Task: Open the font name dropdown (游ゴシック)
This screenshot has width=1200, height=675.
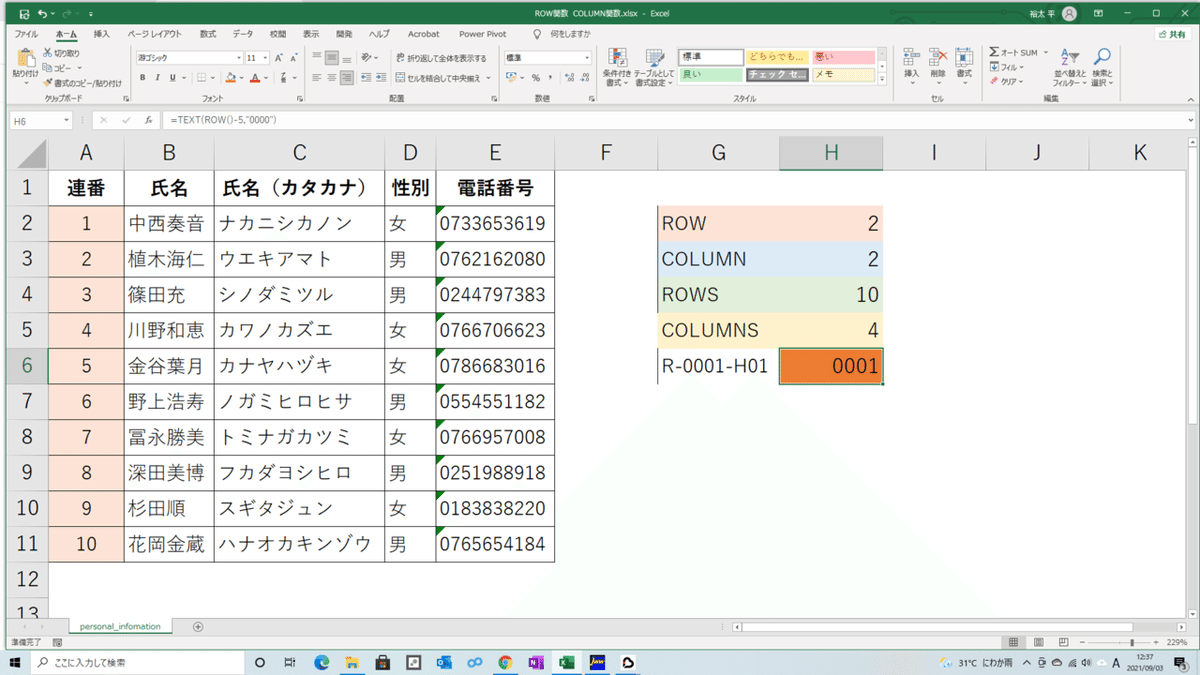Action: coord(237,58)
